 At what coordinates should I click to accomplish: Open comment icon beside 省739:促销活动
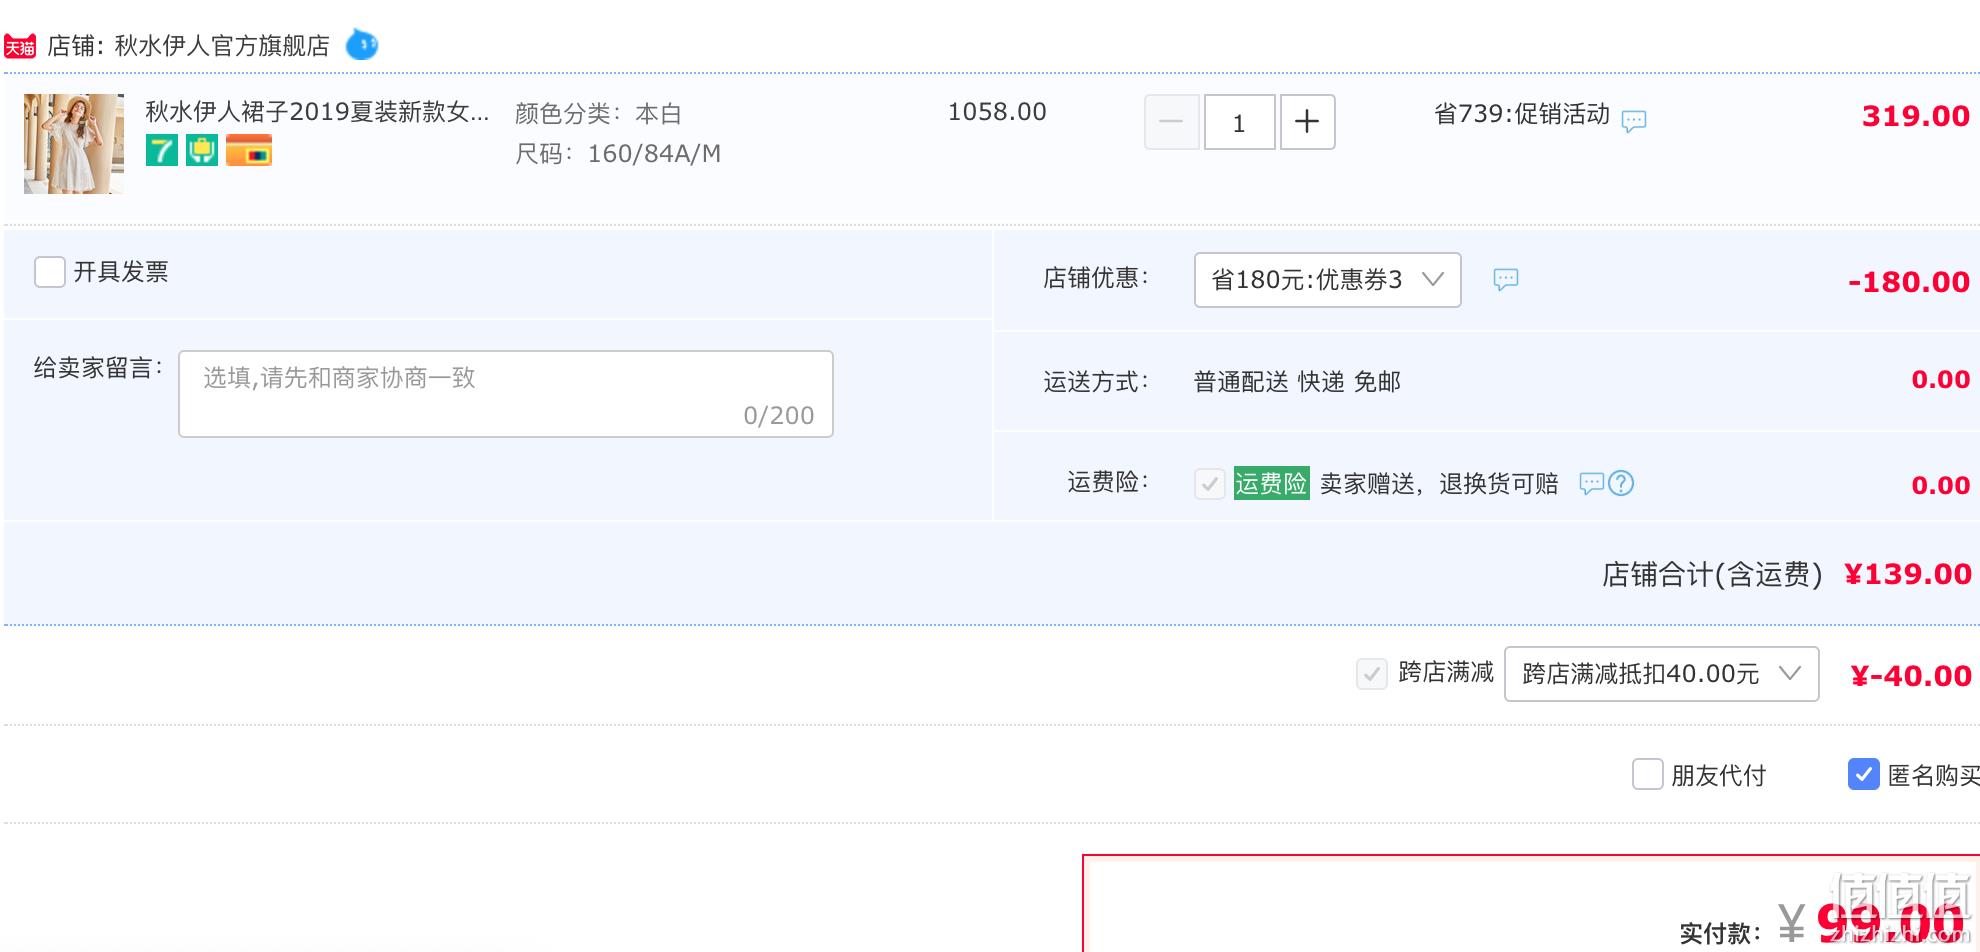pyautogui.click(x=1634, y=121)
